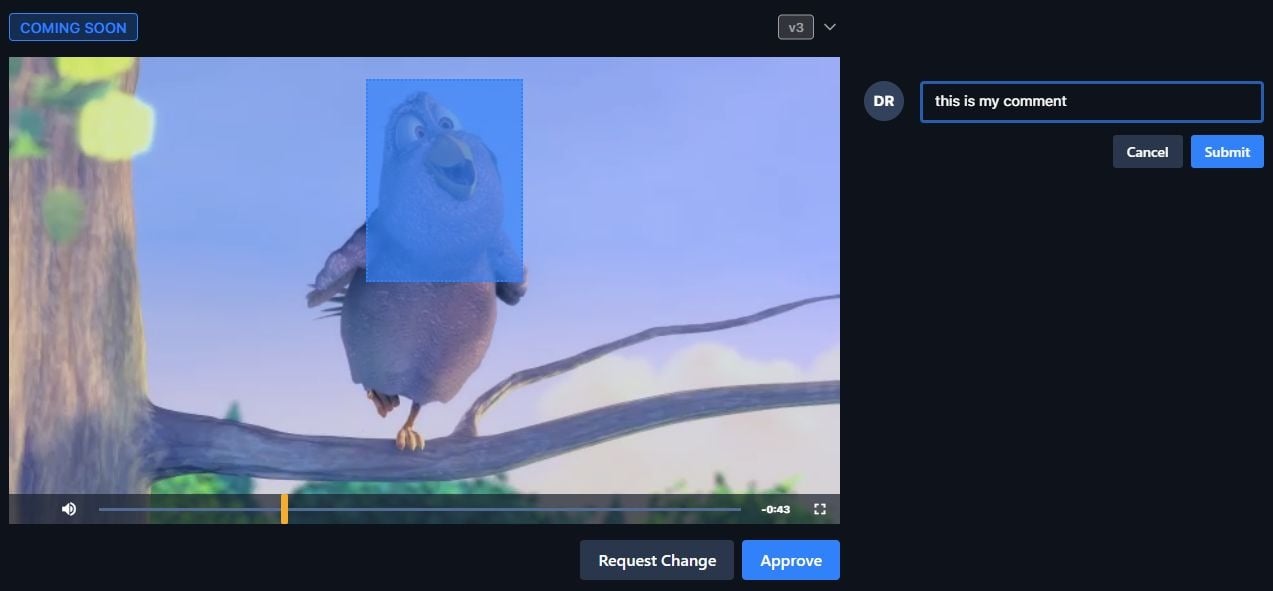Image resolution: width=1273 pixels, height=591 pixels.
Task: Click the DR user avatar
Action: [884, 101]
